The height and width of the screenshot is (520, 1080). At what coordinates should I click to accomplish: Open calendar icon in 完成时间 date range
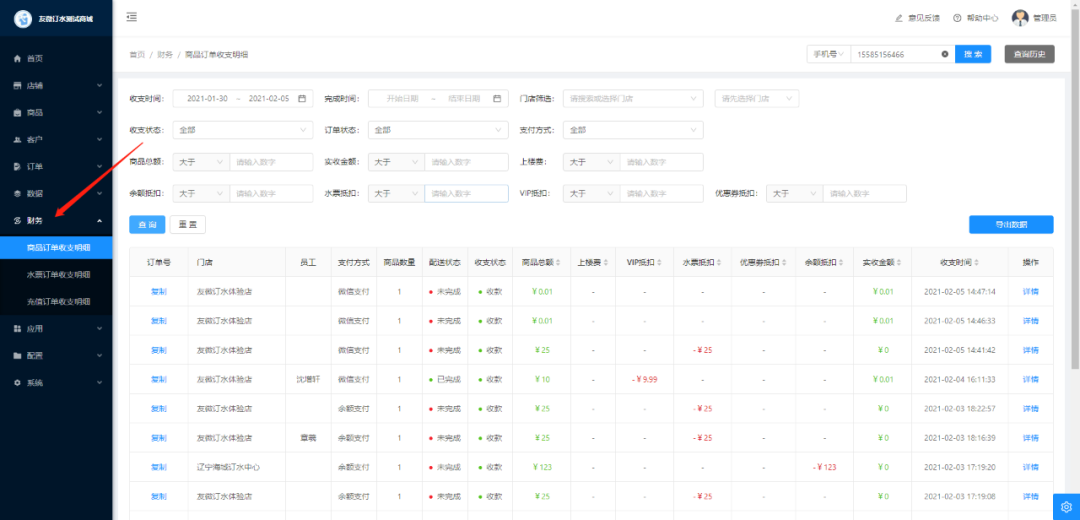click(497, 98)
